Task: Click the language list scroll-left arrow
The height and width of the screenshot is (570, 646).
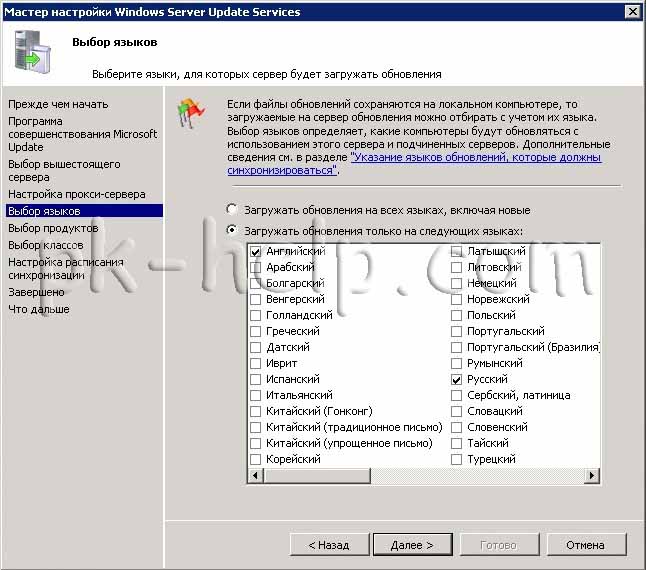Action: (255, 475)
